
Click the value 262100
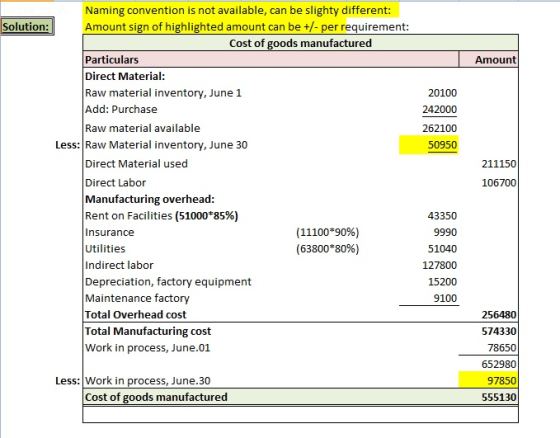[439, 128]
